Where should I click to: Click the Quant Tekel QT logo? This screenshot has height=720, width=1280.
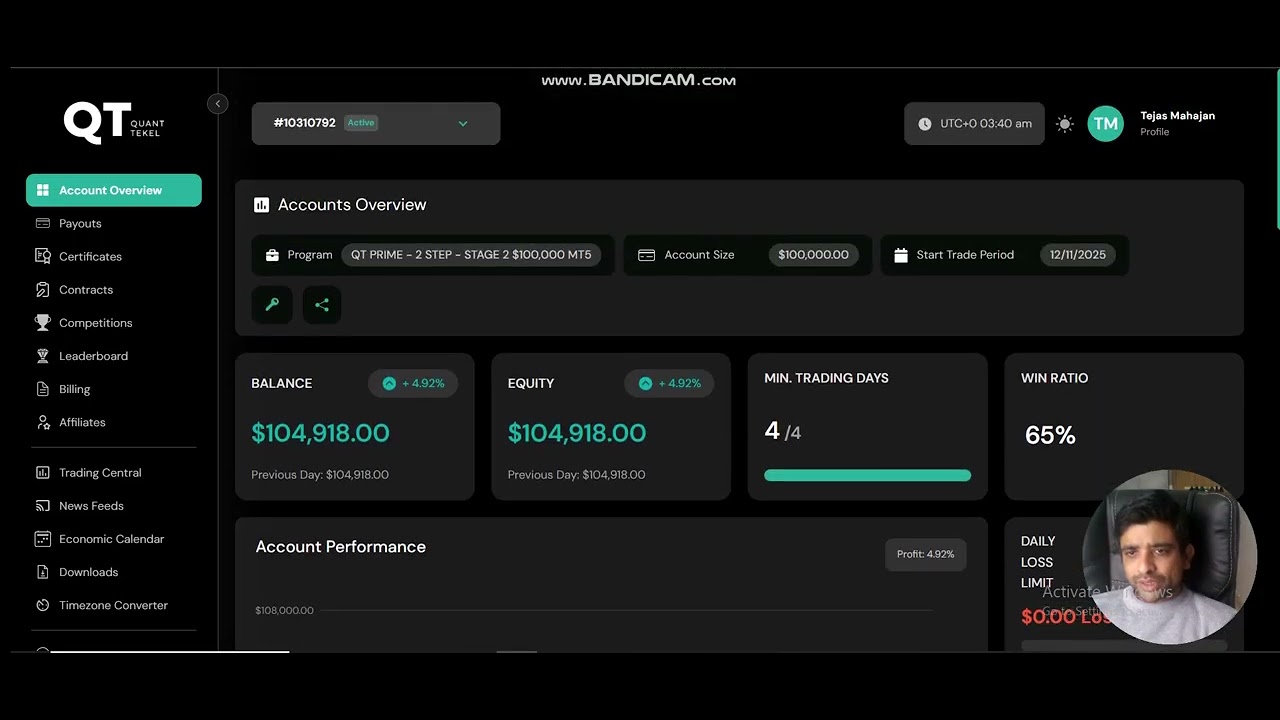click(x=114, y=124)
